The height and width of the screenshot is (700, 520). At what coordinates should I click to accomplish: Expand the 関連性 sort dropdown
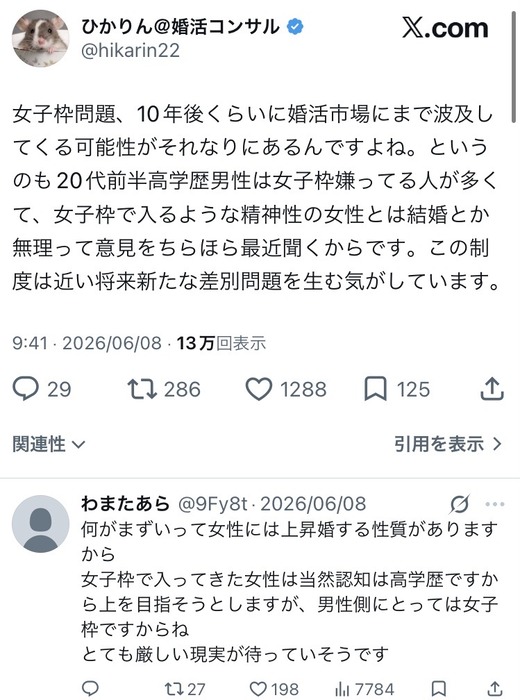(49, 444)
